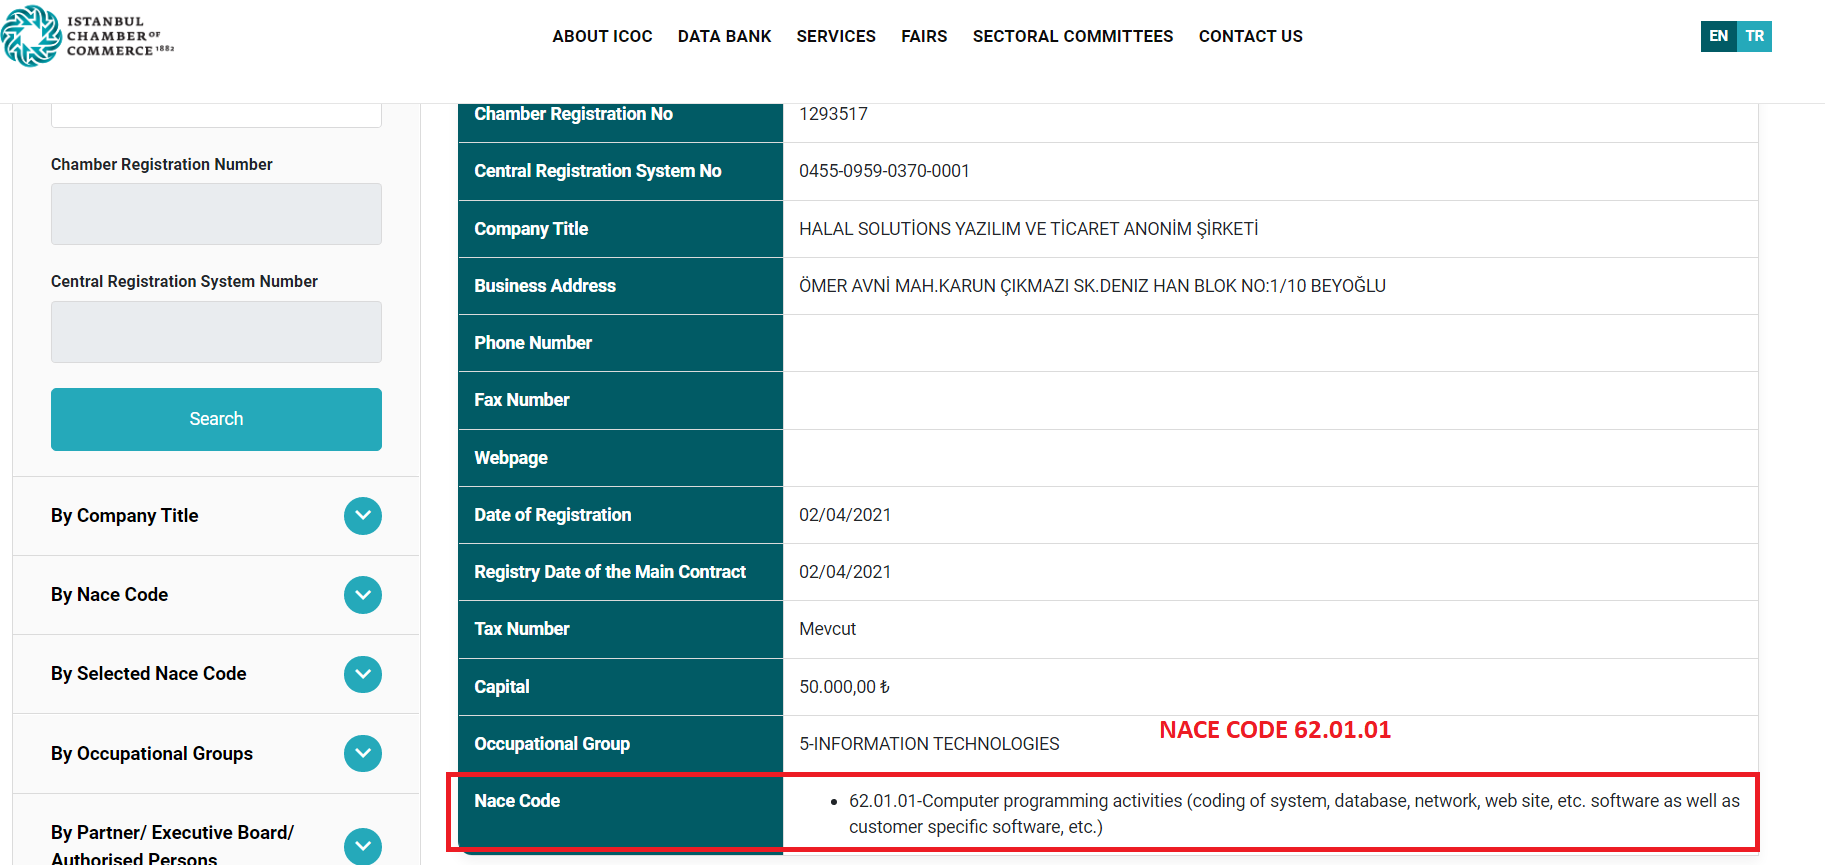Switch language to EN
Viewport: 1825px width, 865px height.
coord(1718,36)
